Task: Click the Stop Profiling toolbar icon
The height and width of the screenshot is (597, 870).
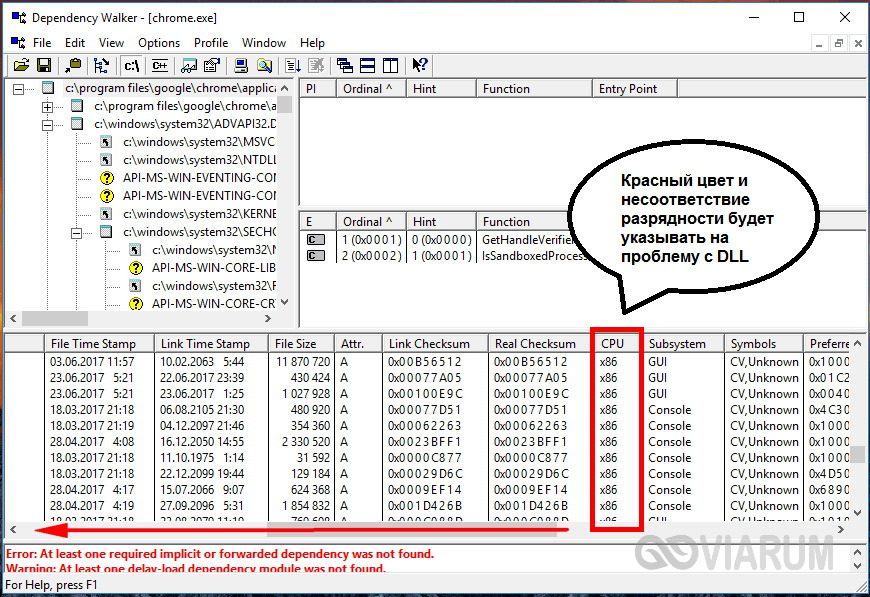Action: click(316, 65)
